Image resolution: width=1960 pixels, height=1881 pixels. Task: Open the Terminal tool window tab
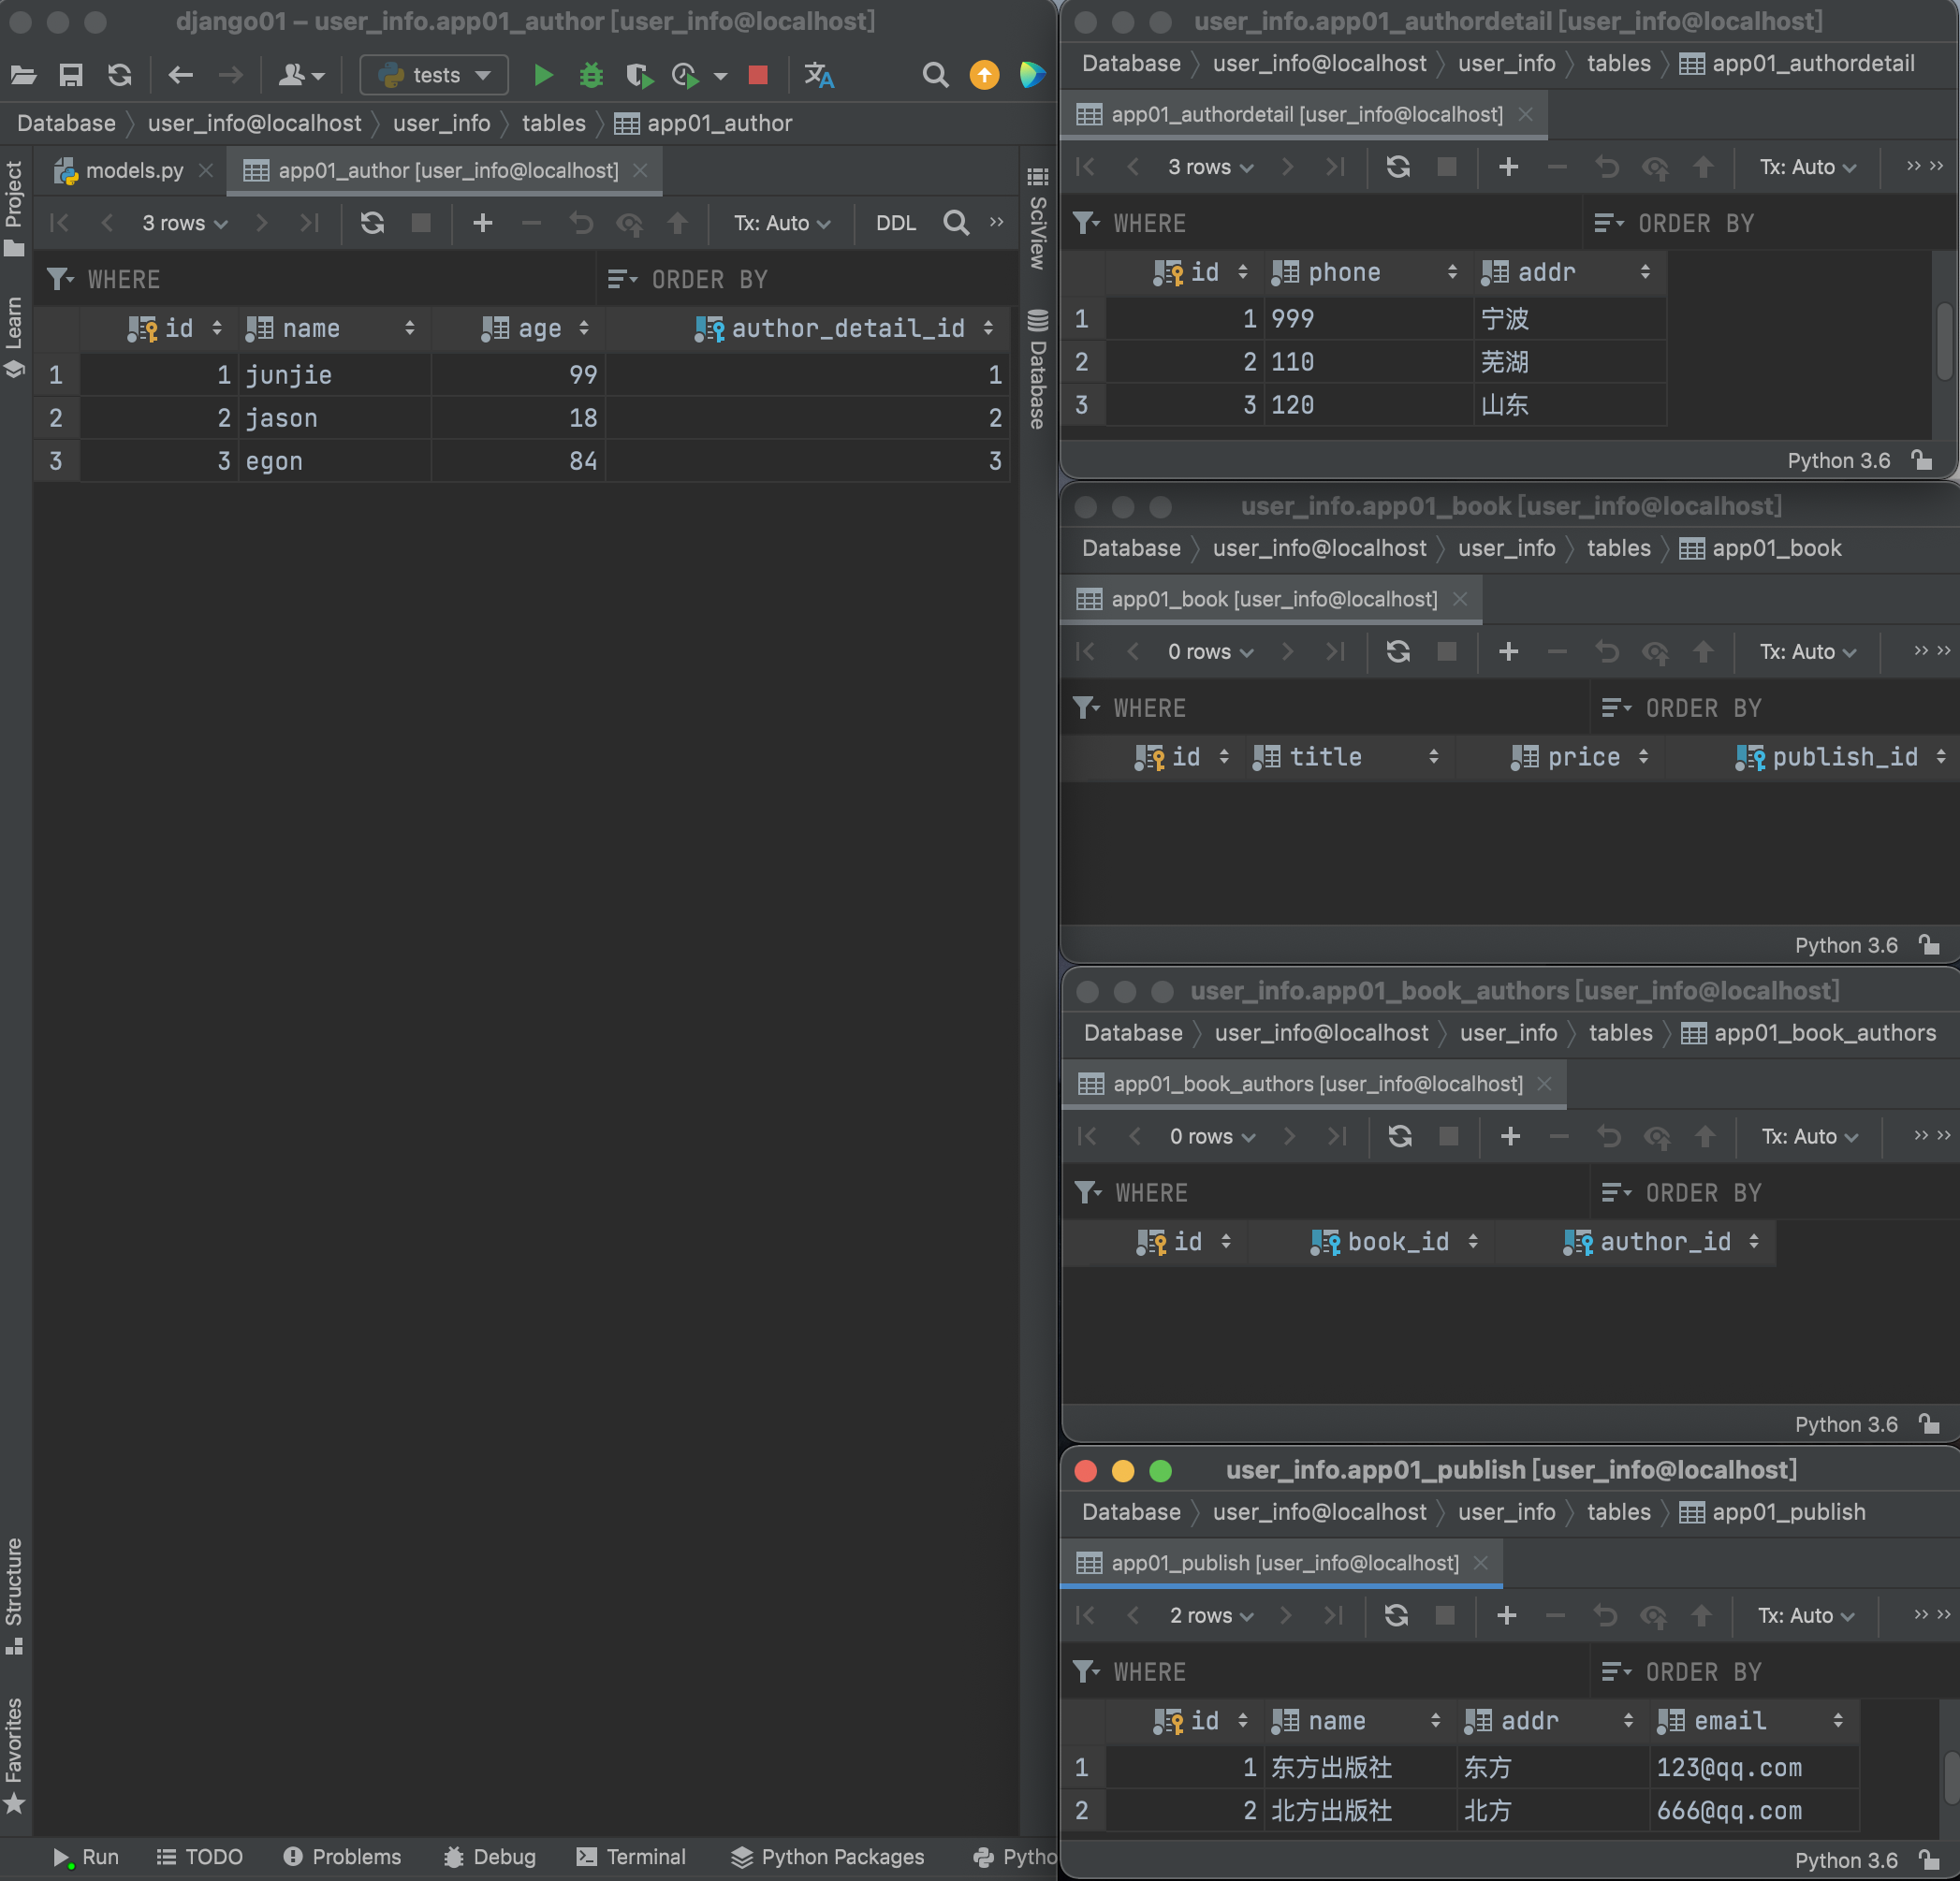[632, 1857]
